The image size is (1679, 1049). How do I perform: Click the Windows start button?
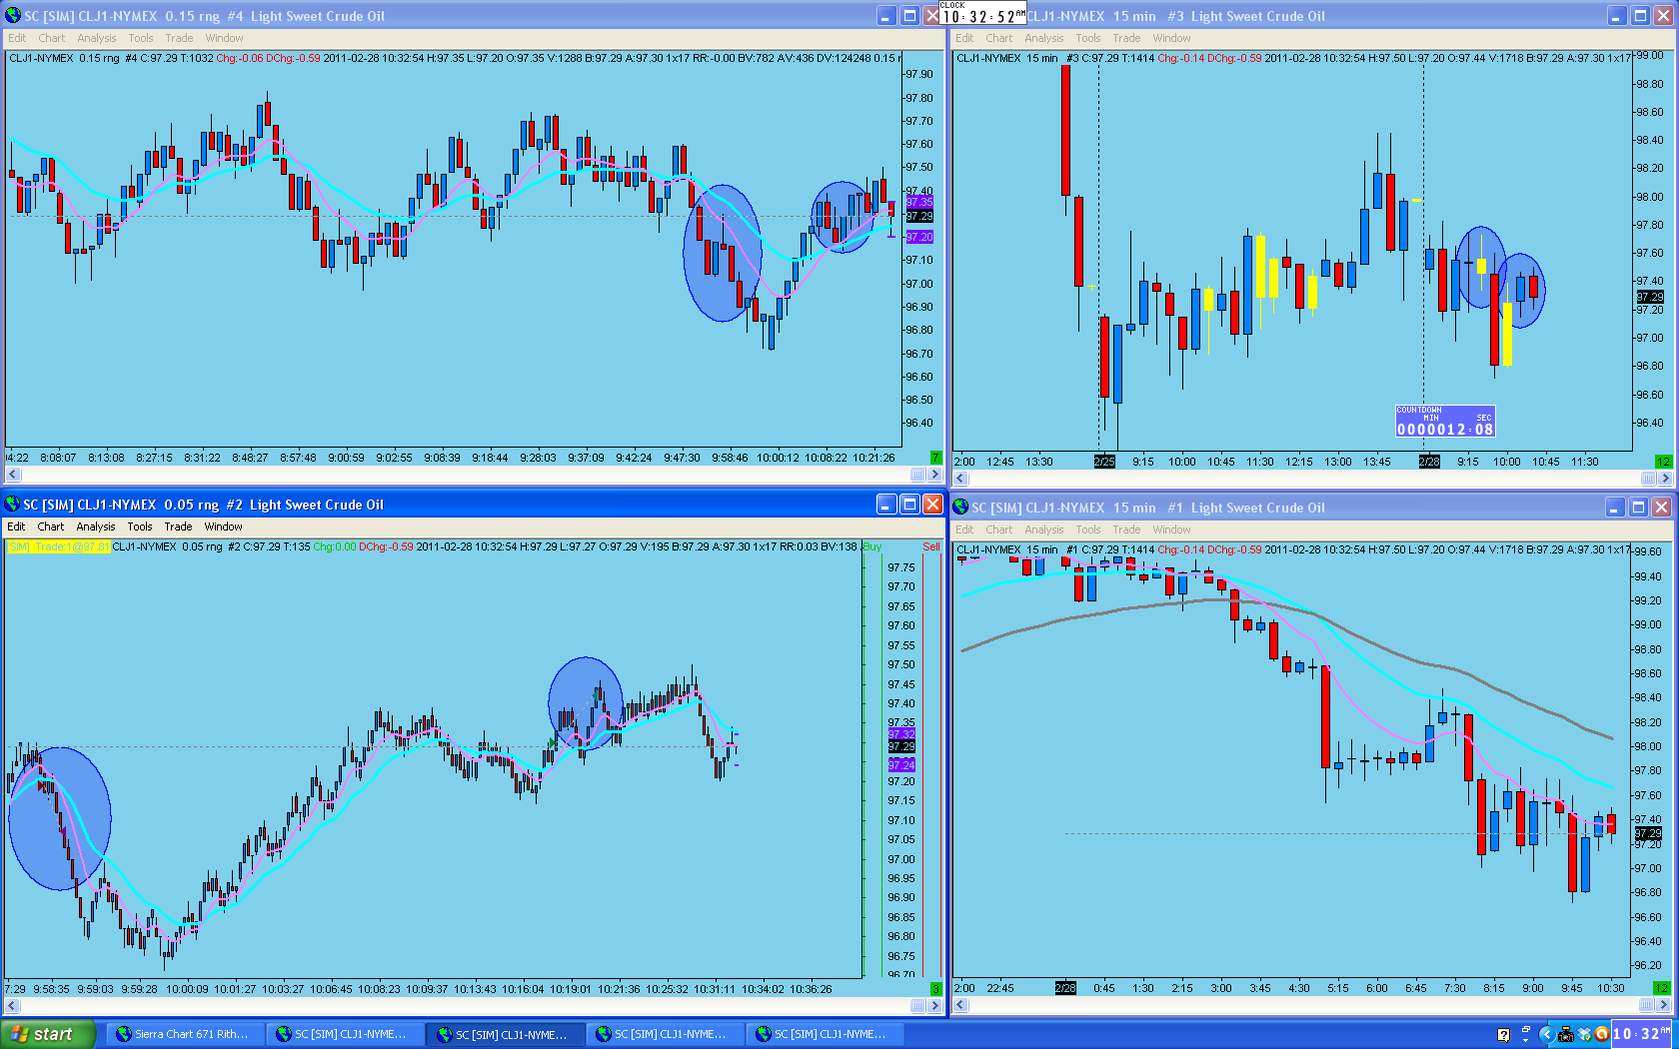48,1034
